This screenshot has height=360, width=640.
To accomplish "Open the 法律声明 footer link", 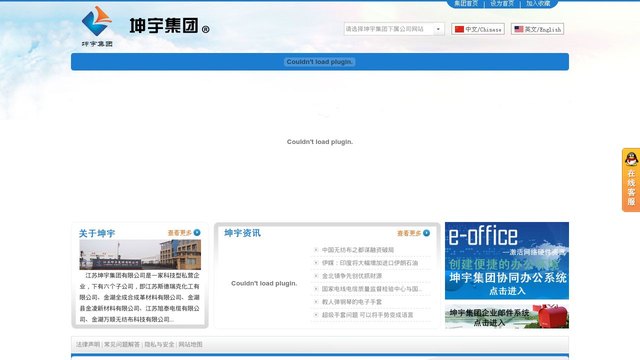I will pyautogui.click(x=88, y=344).
